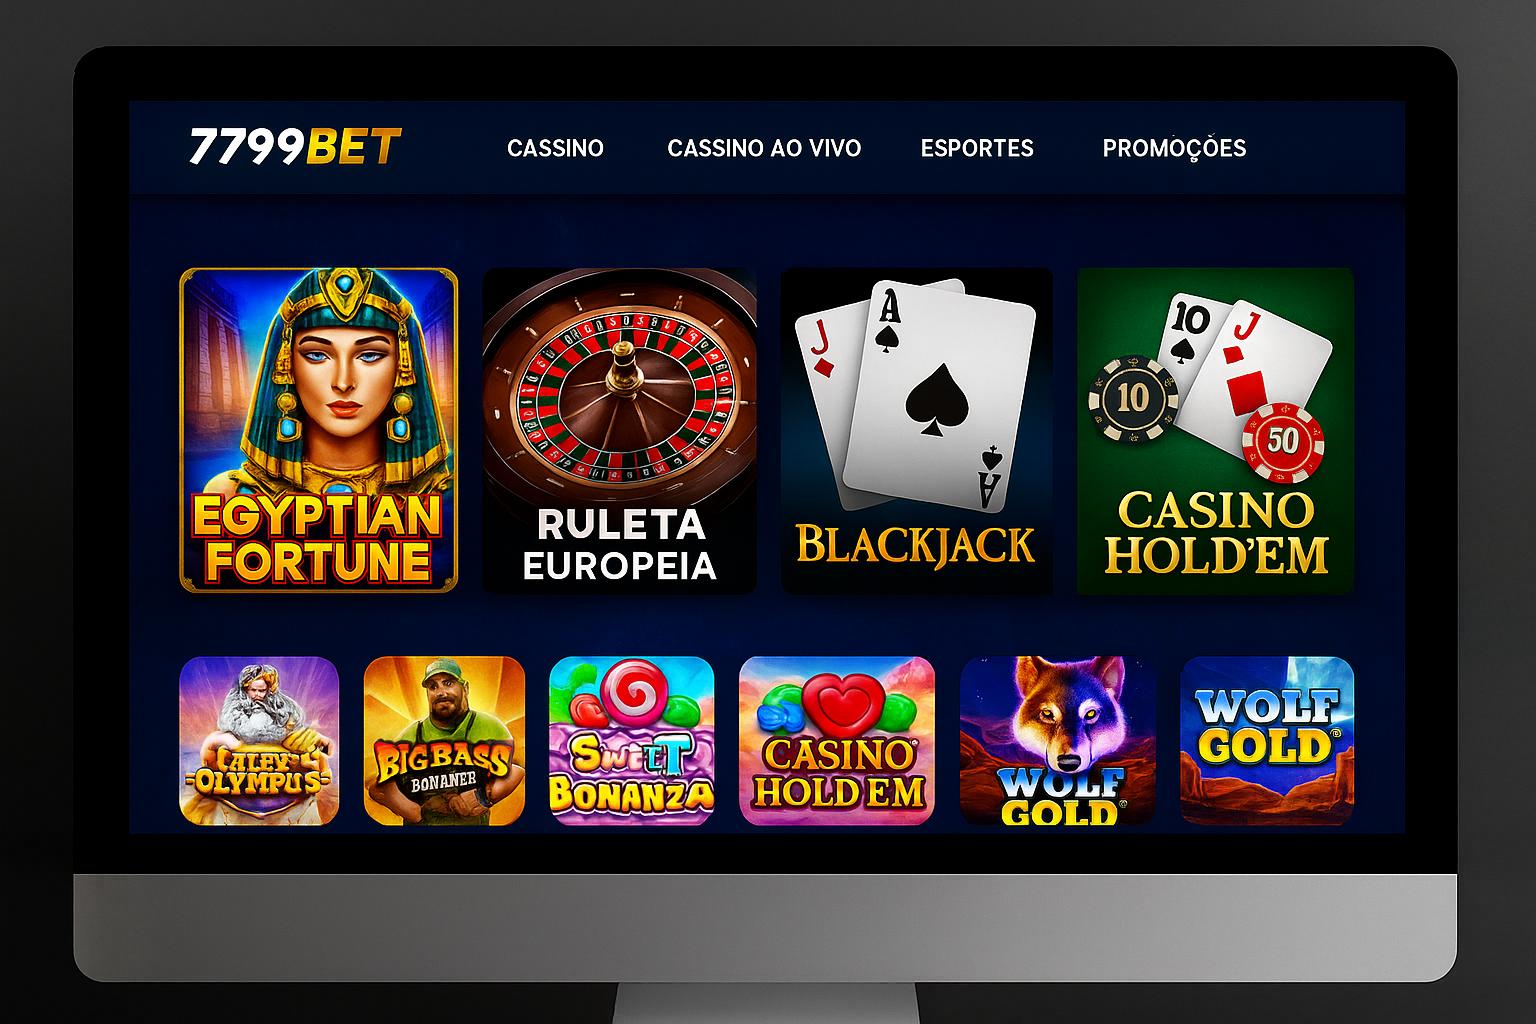
Task: Click the red 50 poker chip
Action: pos(1283,442)
